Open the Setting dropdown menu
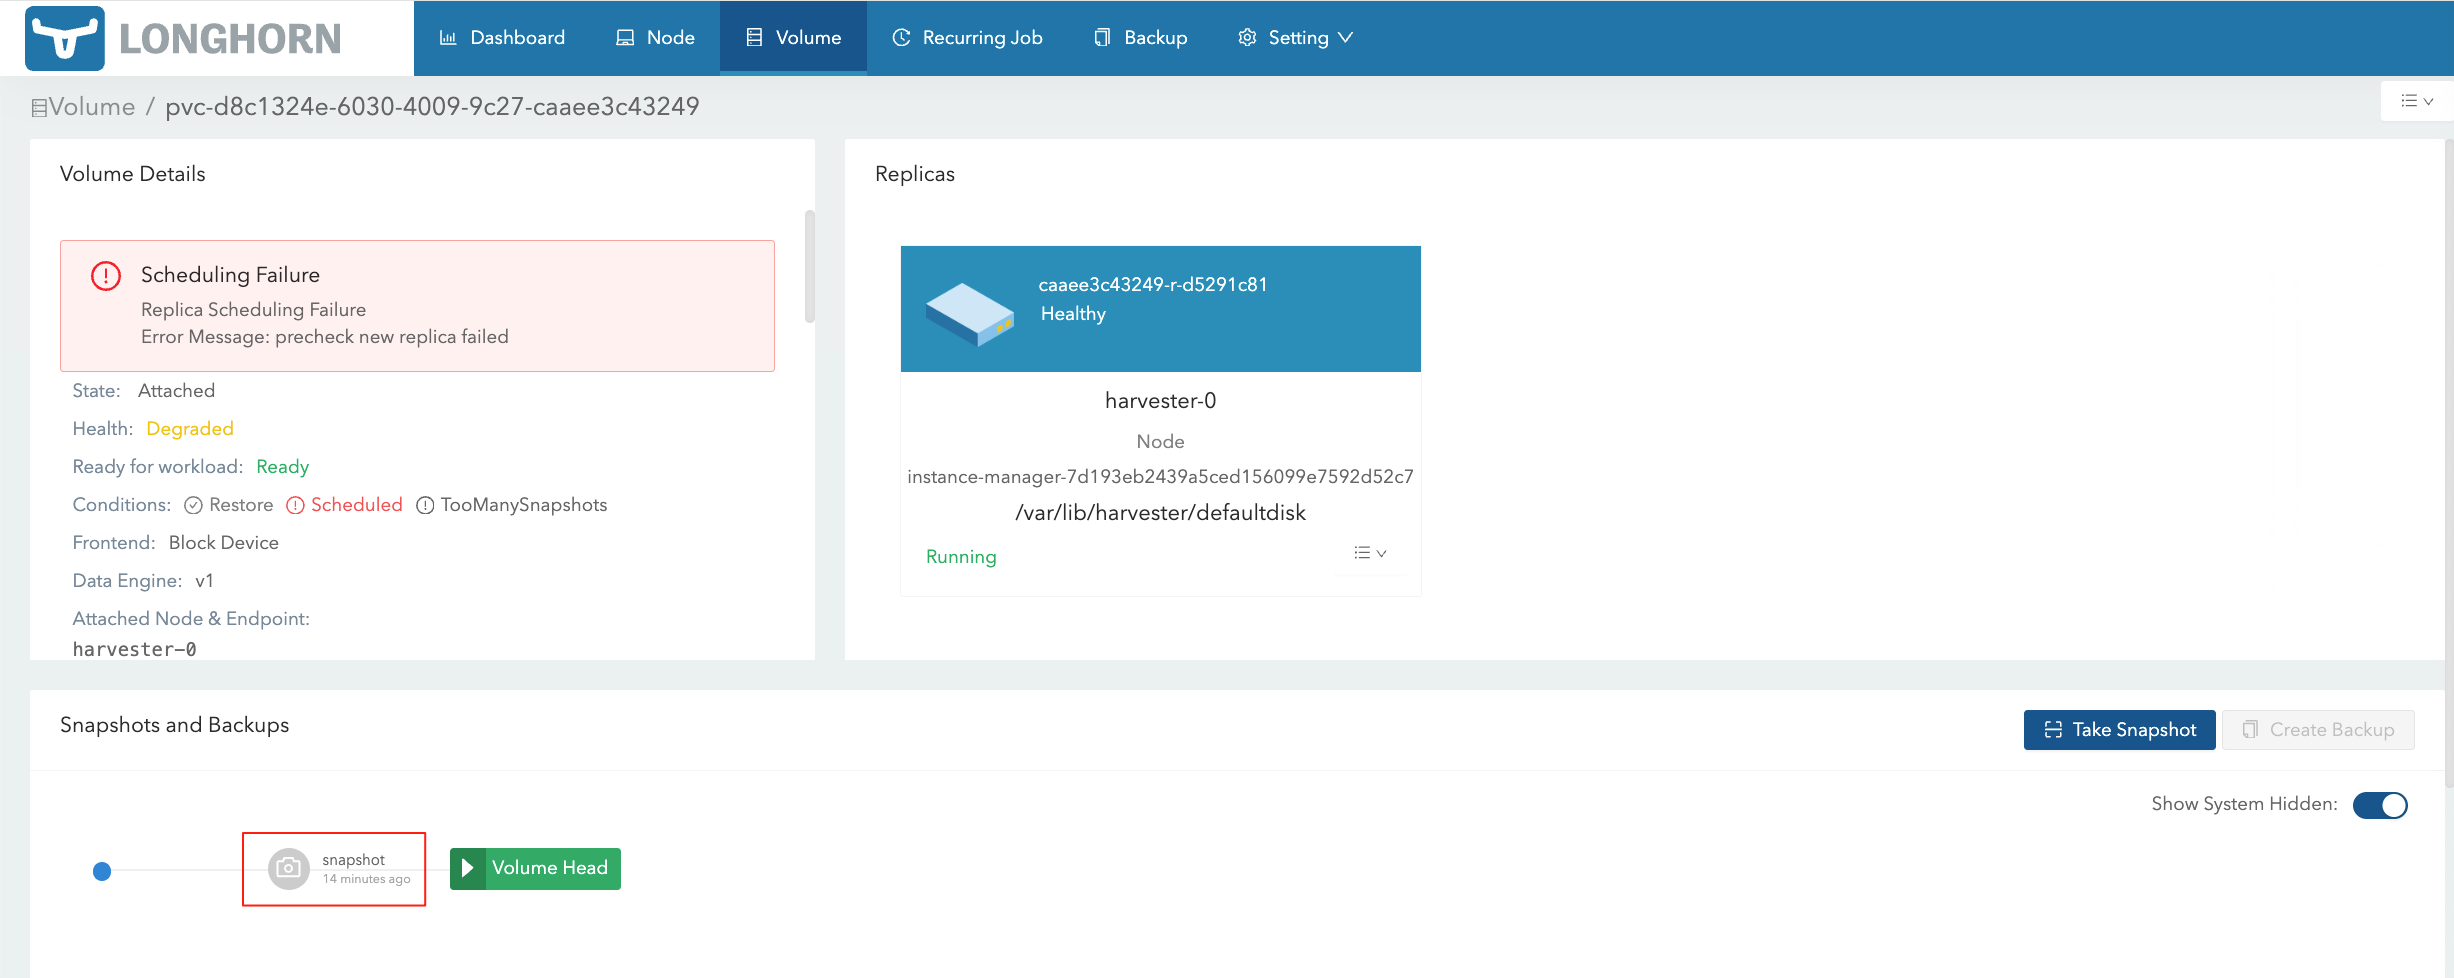The image size is (2454, 978). [x=1295, y=38]
